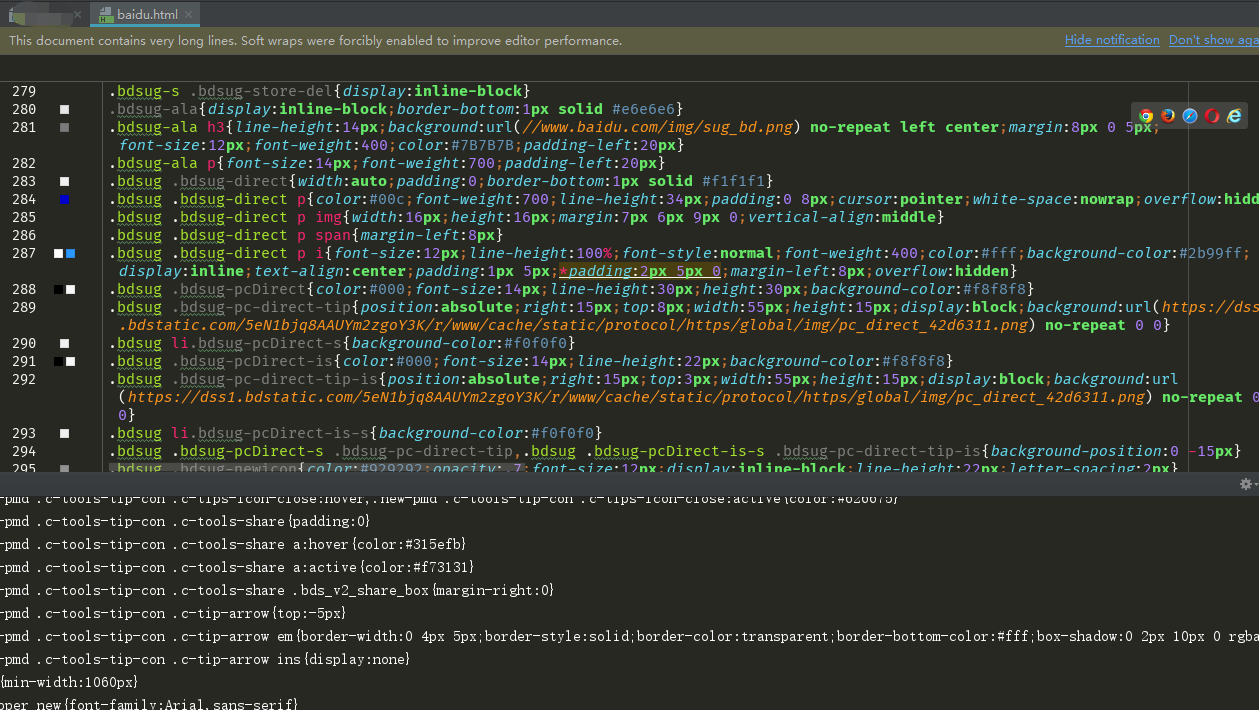Click line number 285 in gutter

24,217
